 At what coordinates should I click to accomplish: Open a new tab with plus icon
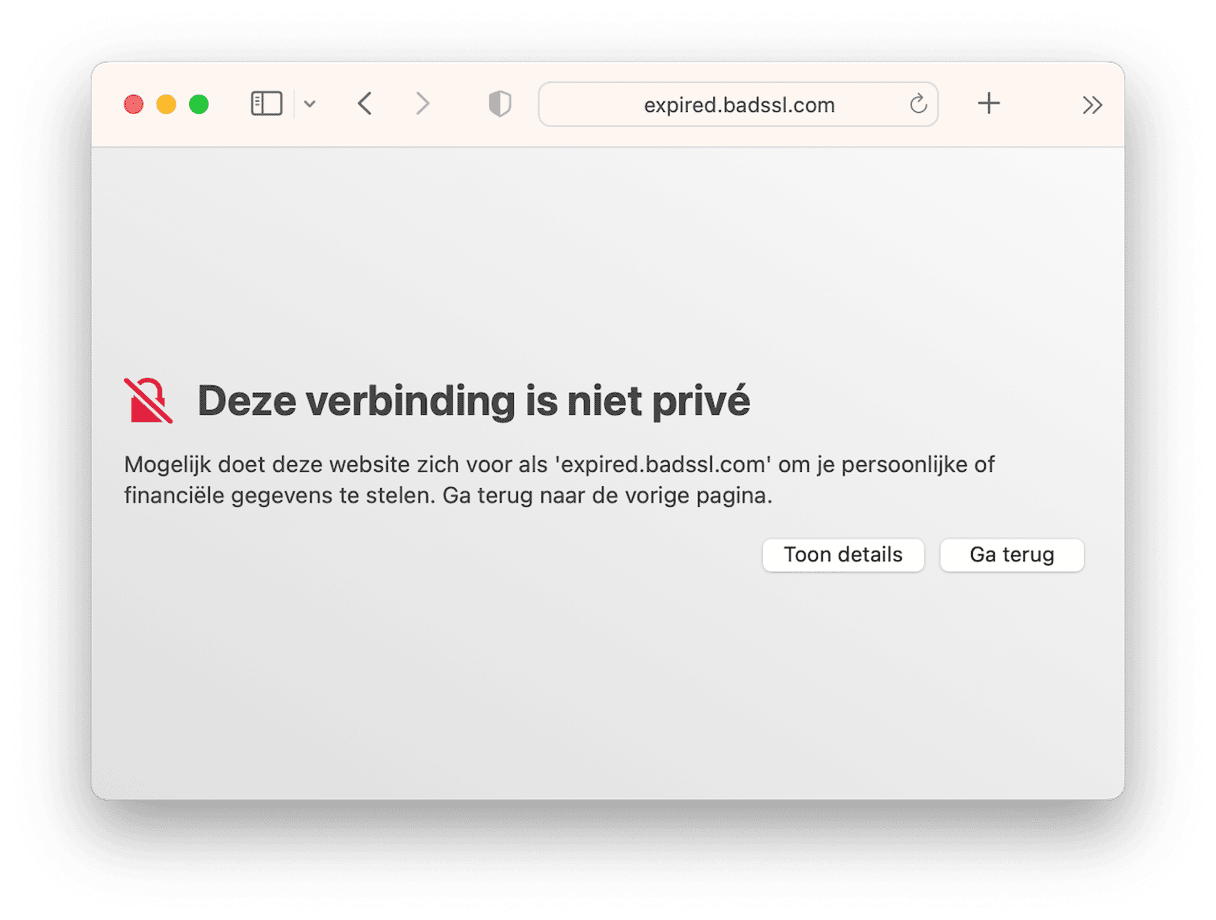coord(989,103)
